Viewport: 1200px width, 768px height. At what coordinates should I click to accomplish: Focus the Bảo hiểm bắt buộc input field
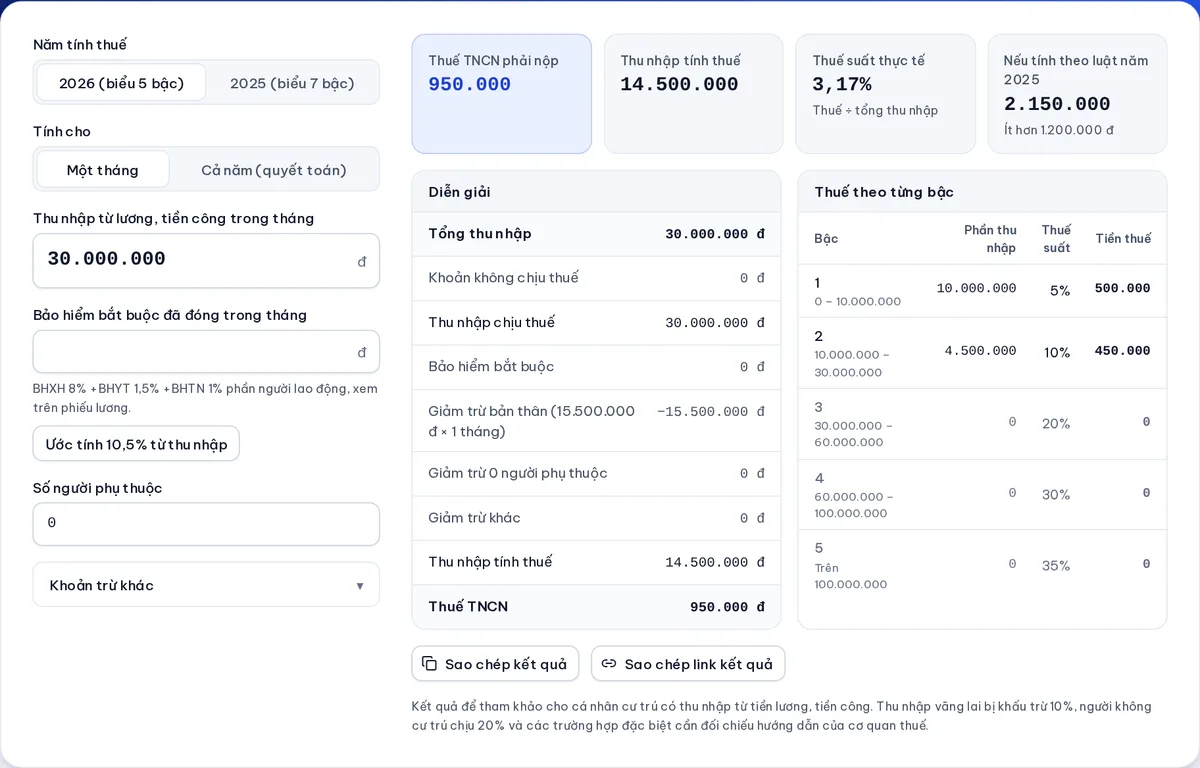(x=206, y=352)
